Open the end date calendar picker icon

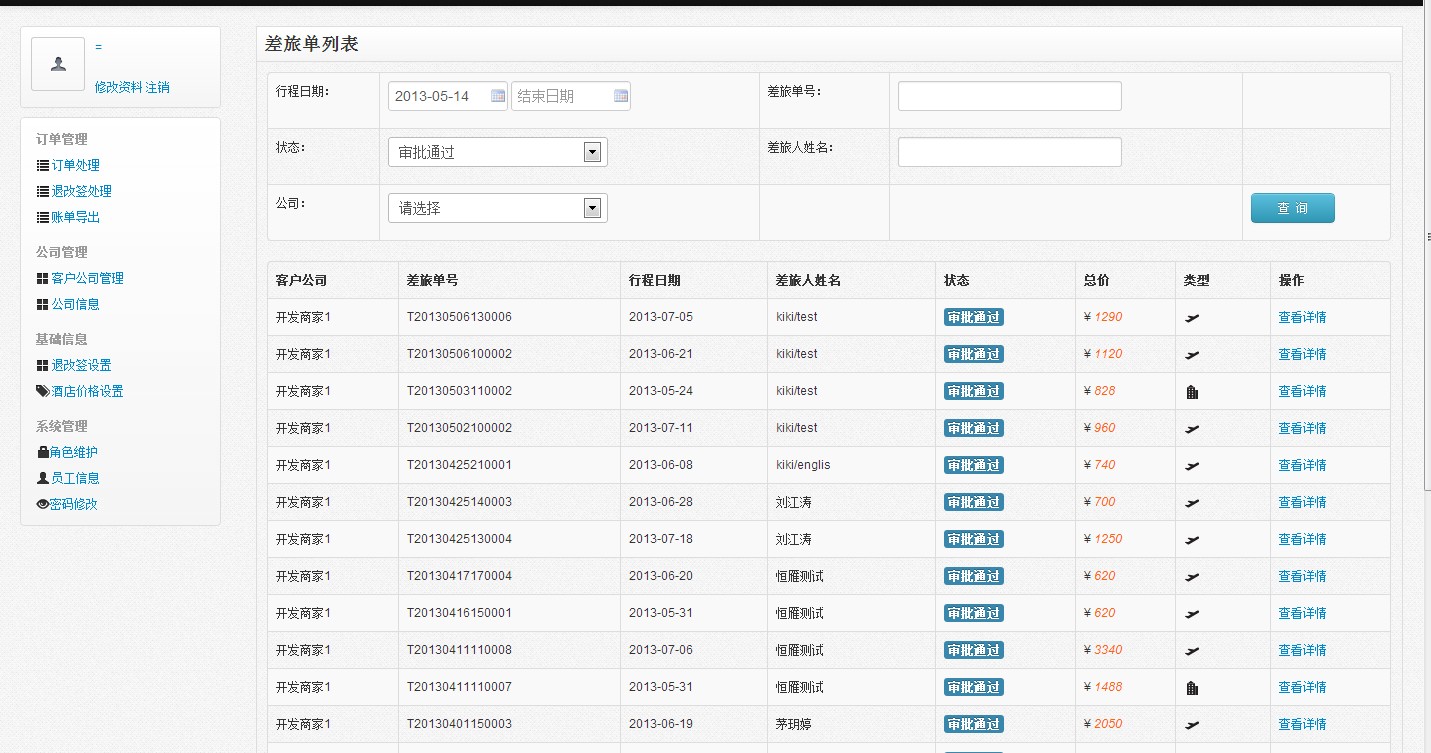click(x=621, y=96)
